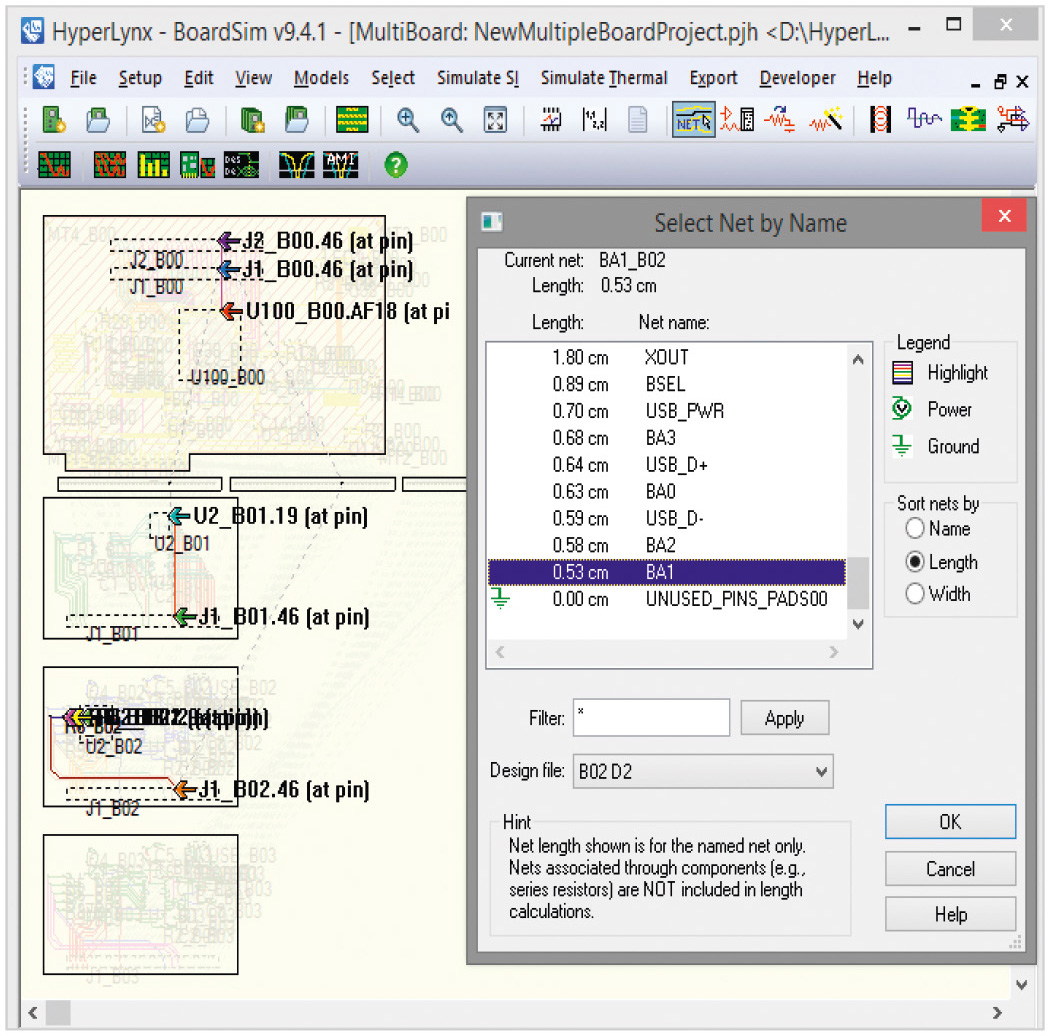This screenshot has height=1036, width=1051.
Task: Select the BA3 net row
Action: click(x=666, y=438)
